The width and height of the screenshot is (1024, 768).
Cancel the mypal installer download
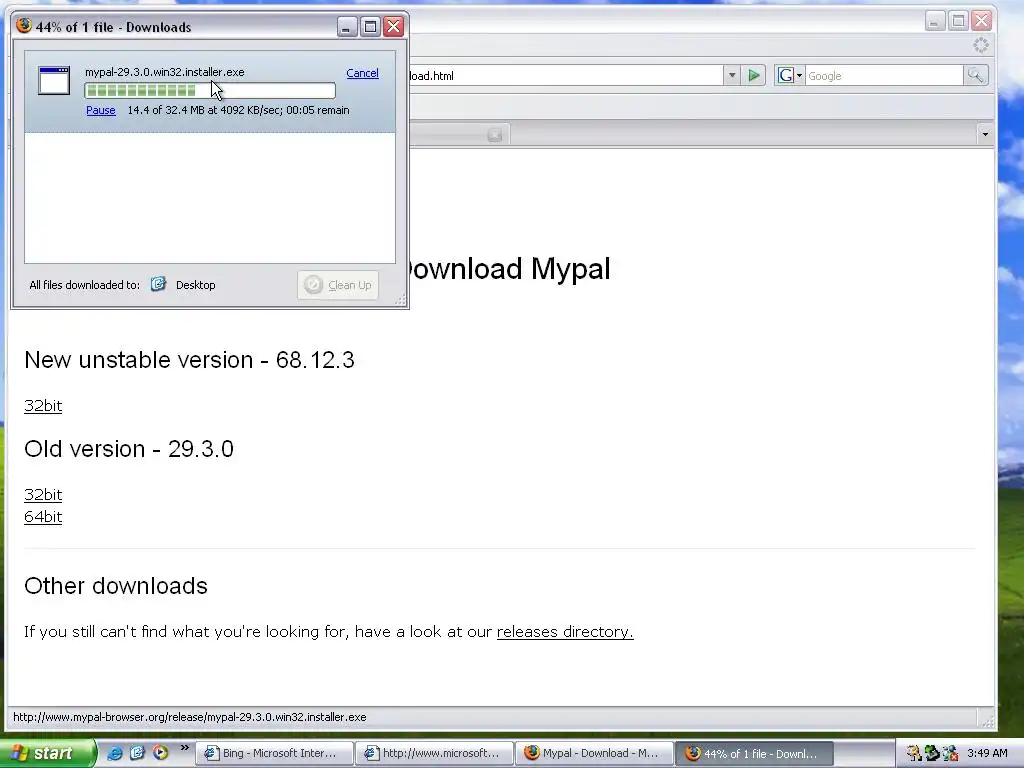[x=362, y=73]
